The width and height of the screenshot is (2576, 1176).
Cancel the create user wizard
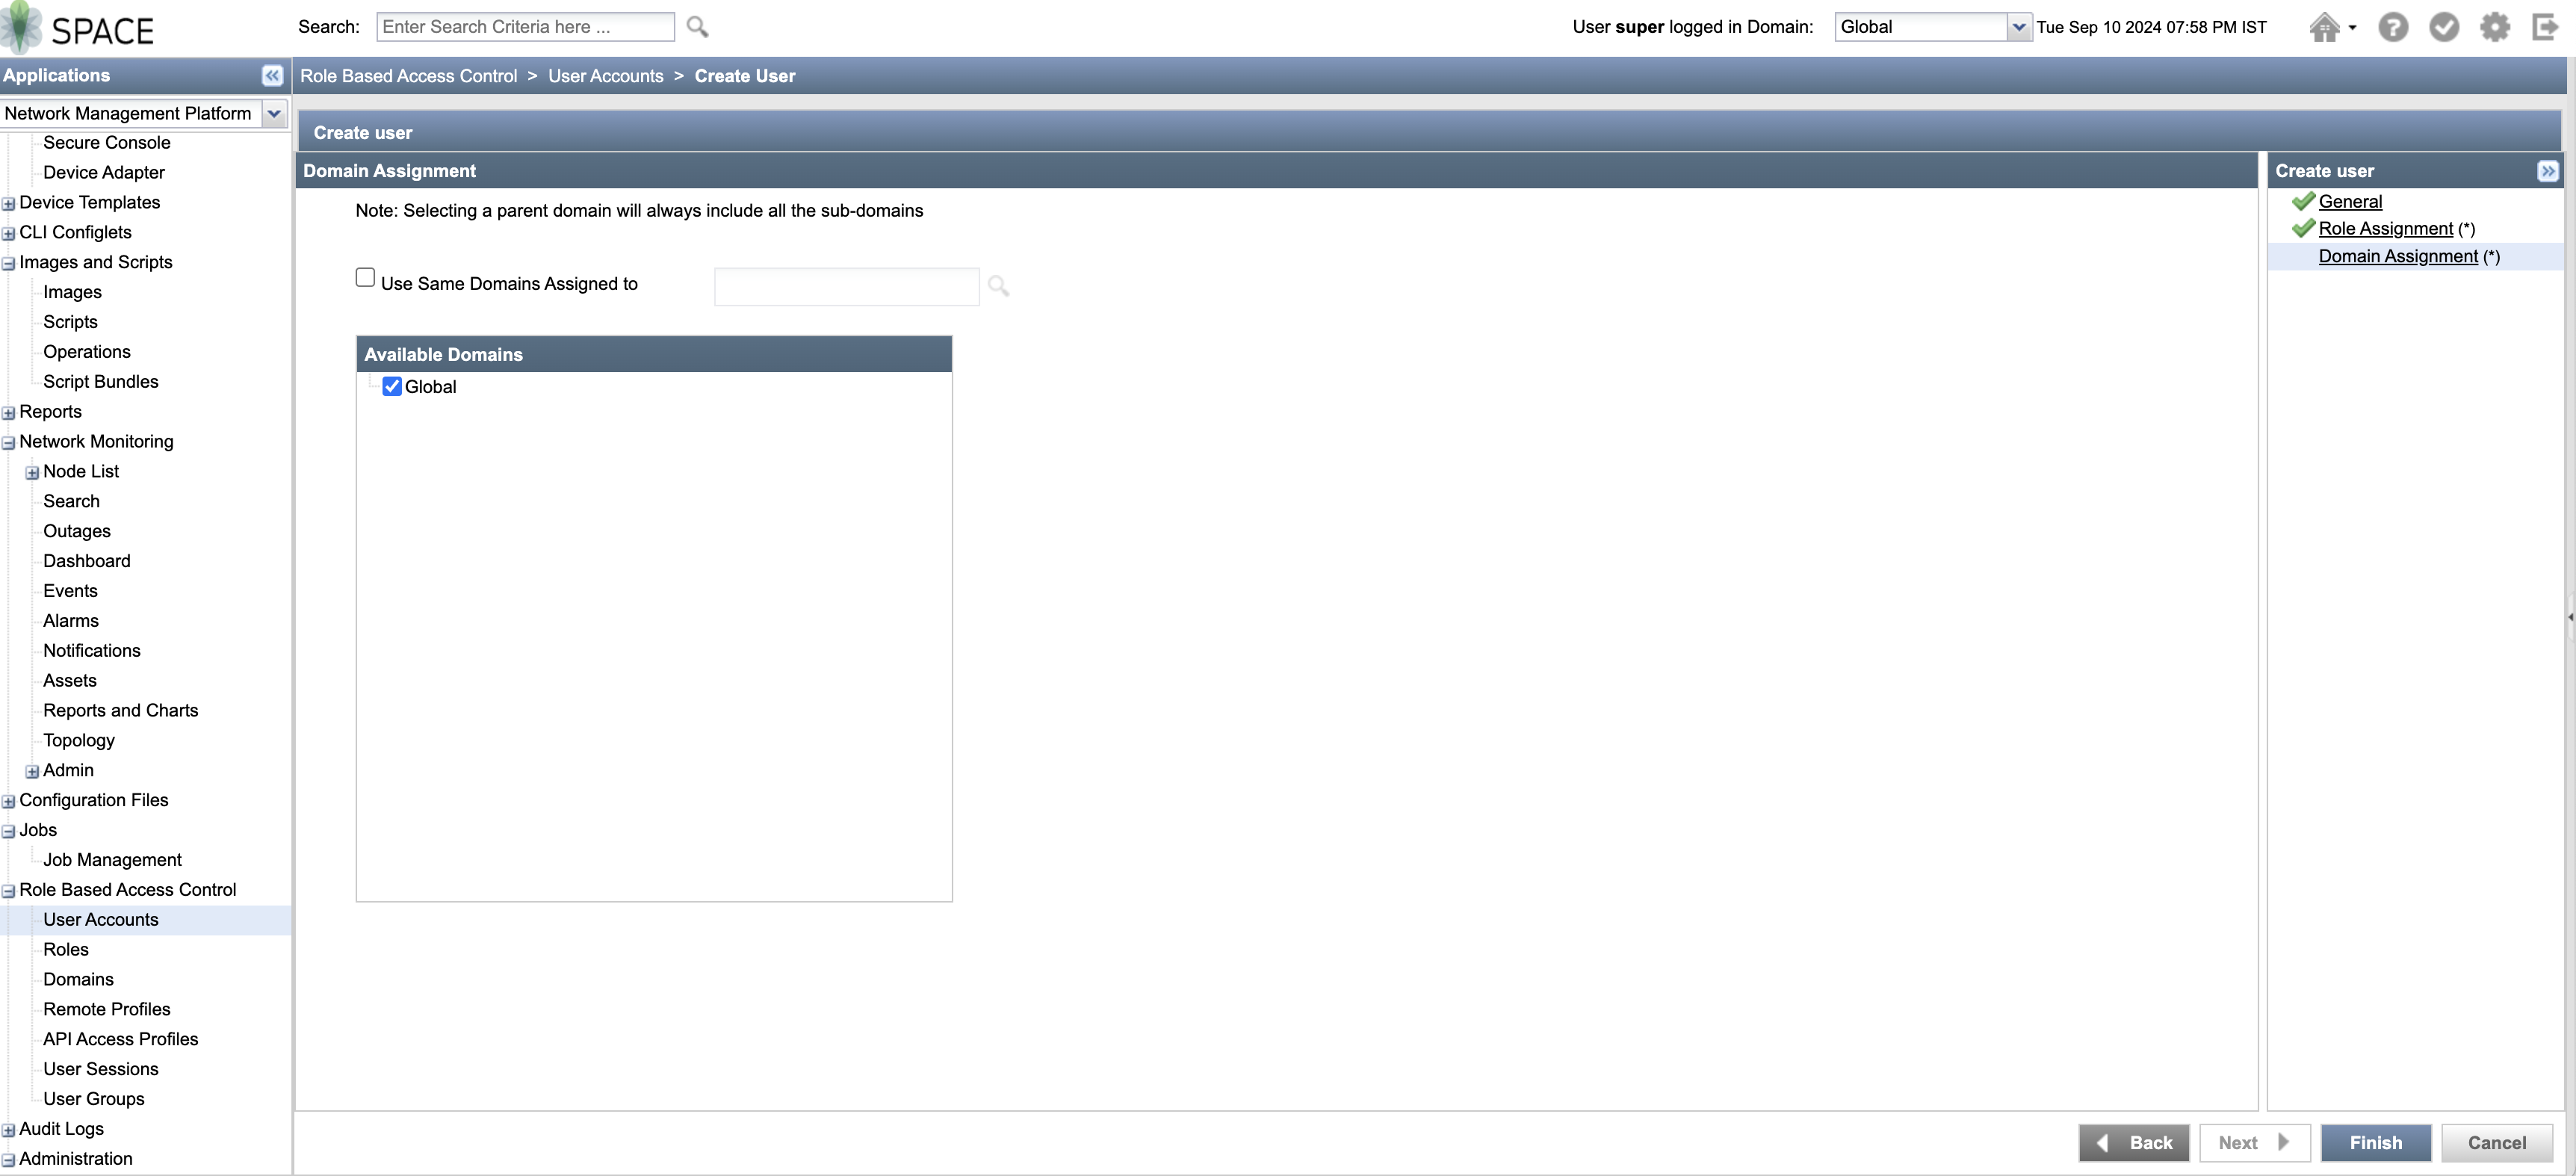[x=2496, y=1143]
